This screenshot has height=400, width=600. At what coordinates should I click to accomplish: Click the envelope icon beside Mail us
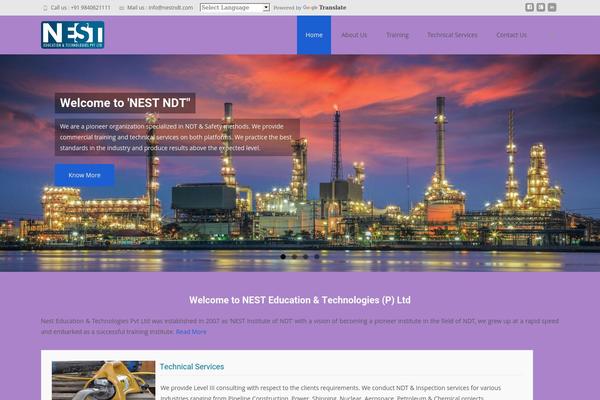pos(121,8)
